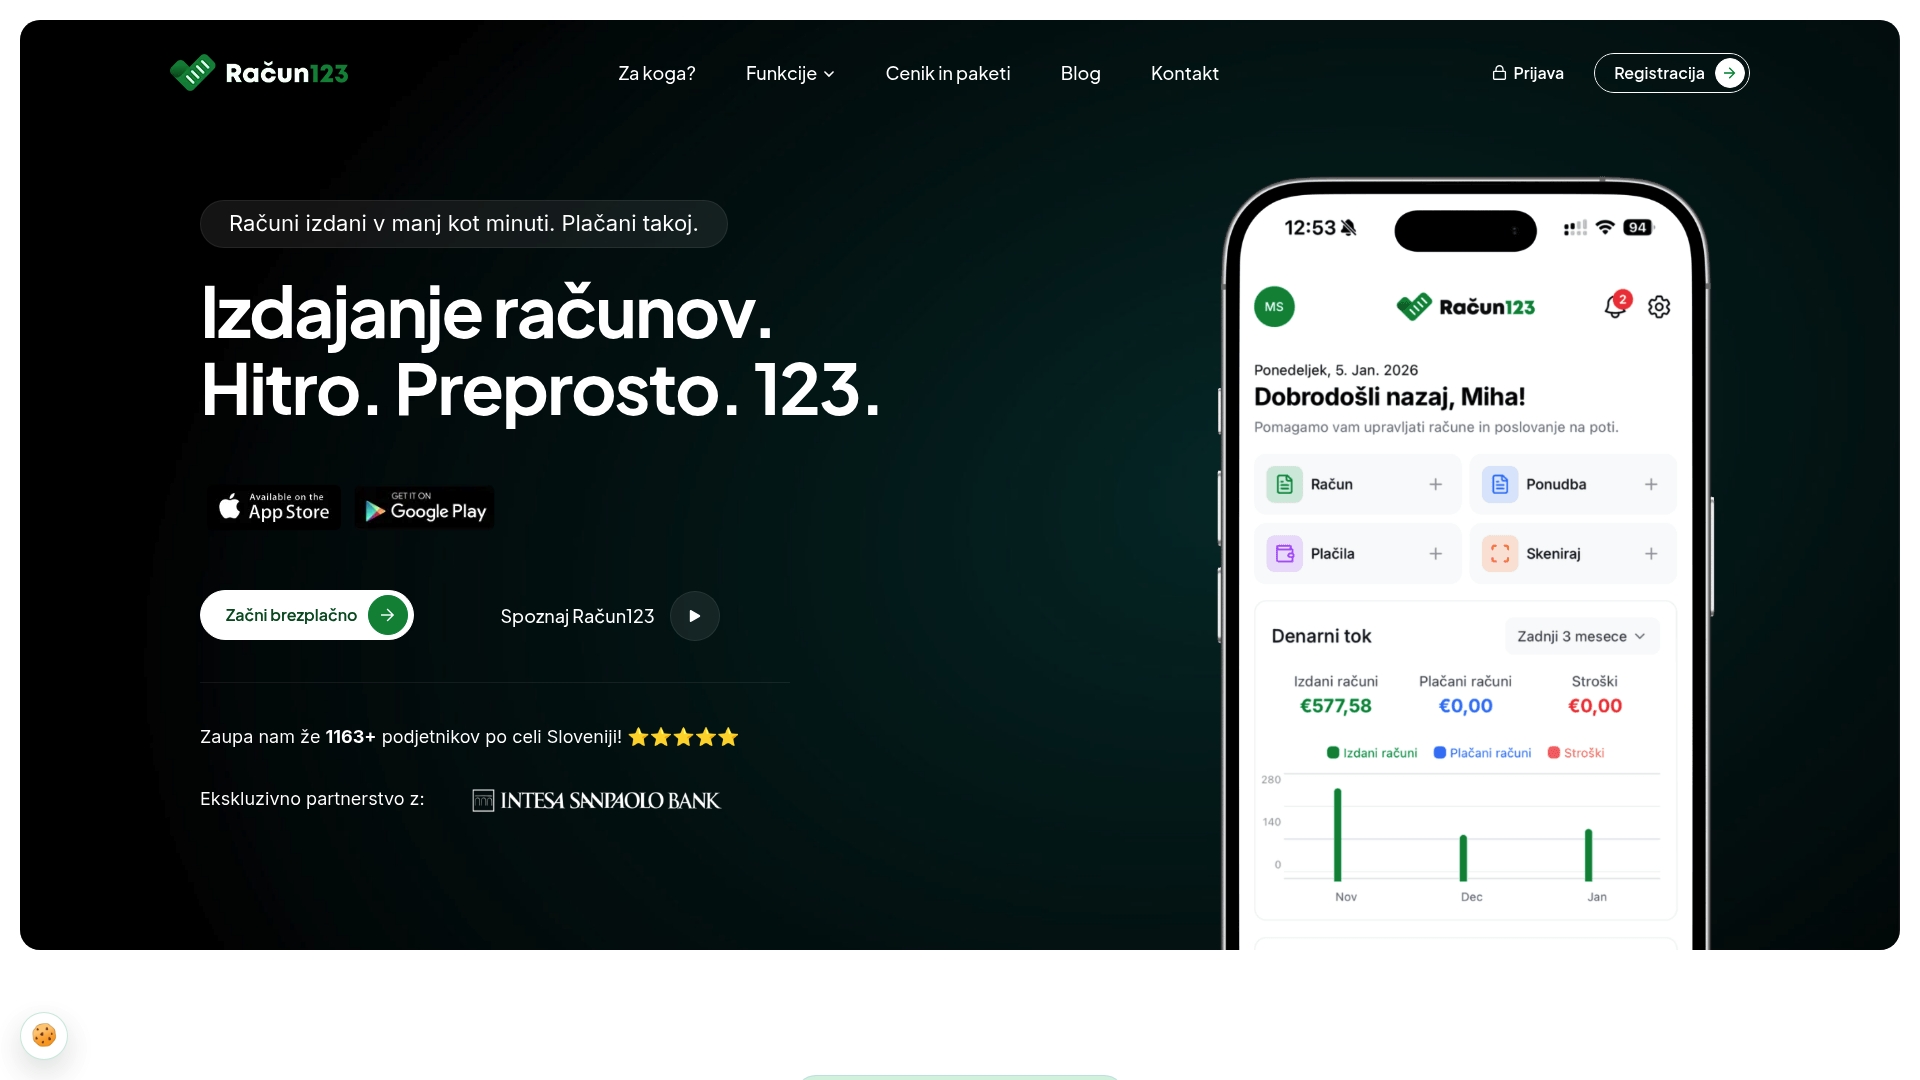1920x1080 pixels.
Task: Click the Registracija button
Action: tap(1671, 73)
